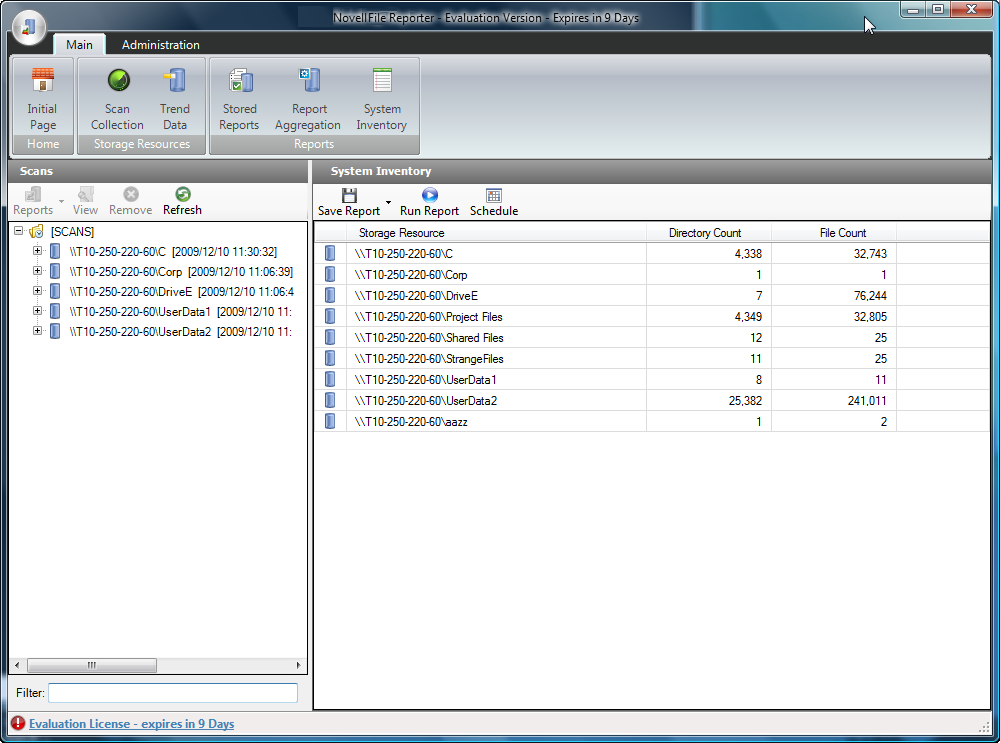Click the volume icon of scan \\T10-250-220-60\Corp
This screenshot has width=1000, height=743.
[55, 271]
